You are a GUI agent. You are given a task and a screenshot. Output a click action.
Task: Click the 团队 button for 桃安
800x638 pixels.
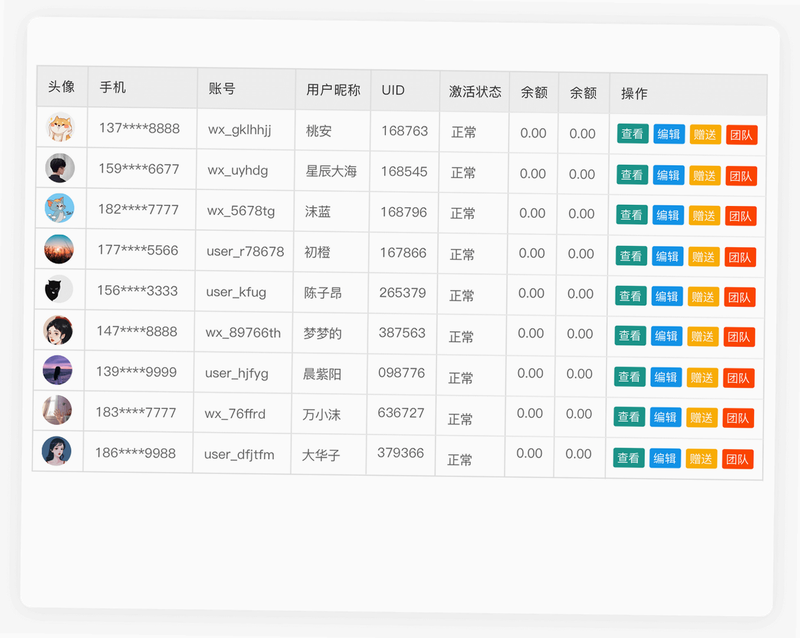pos(742,135)
